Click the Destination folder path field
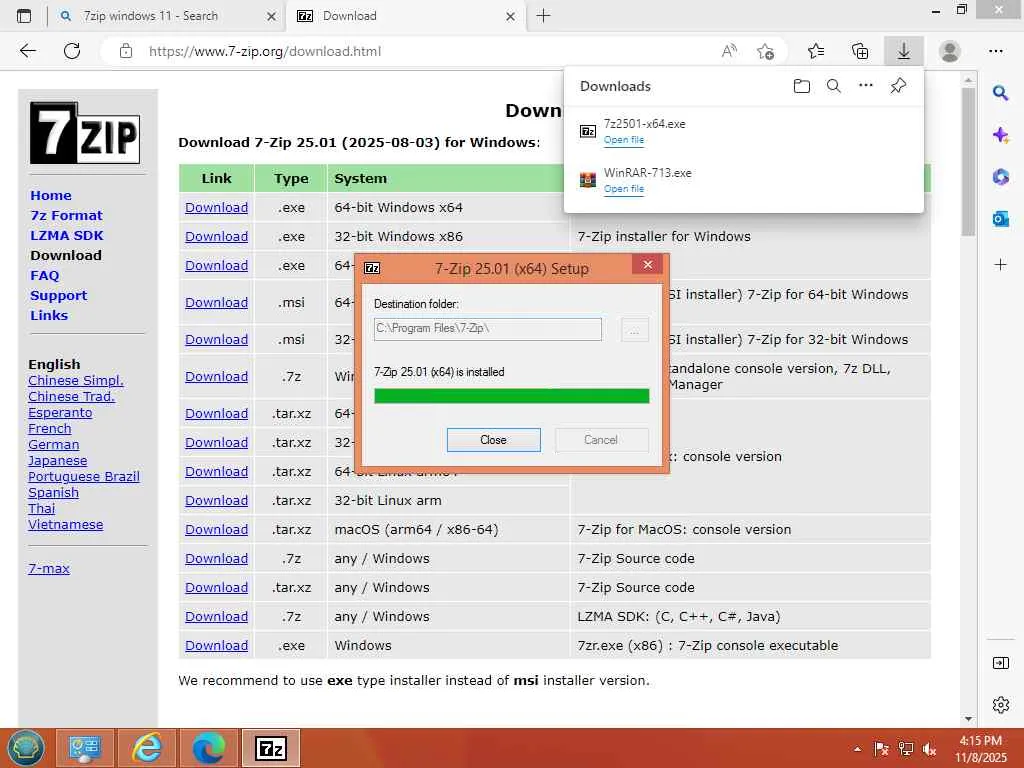Viewport: 1024px width, 768px height. (x=488, y=329)
